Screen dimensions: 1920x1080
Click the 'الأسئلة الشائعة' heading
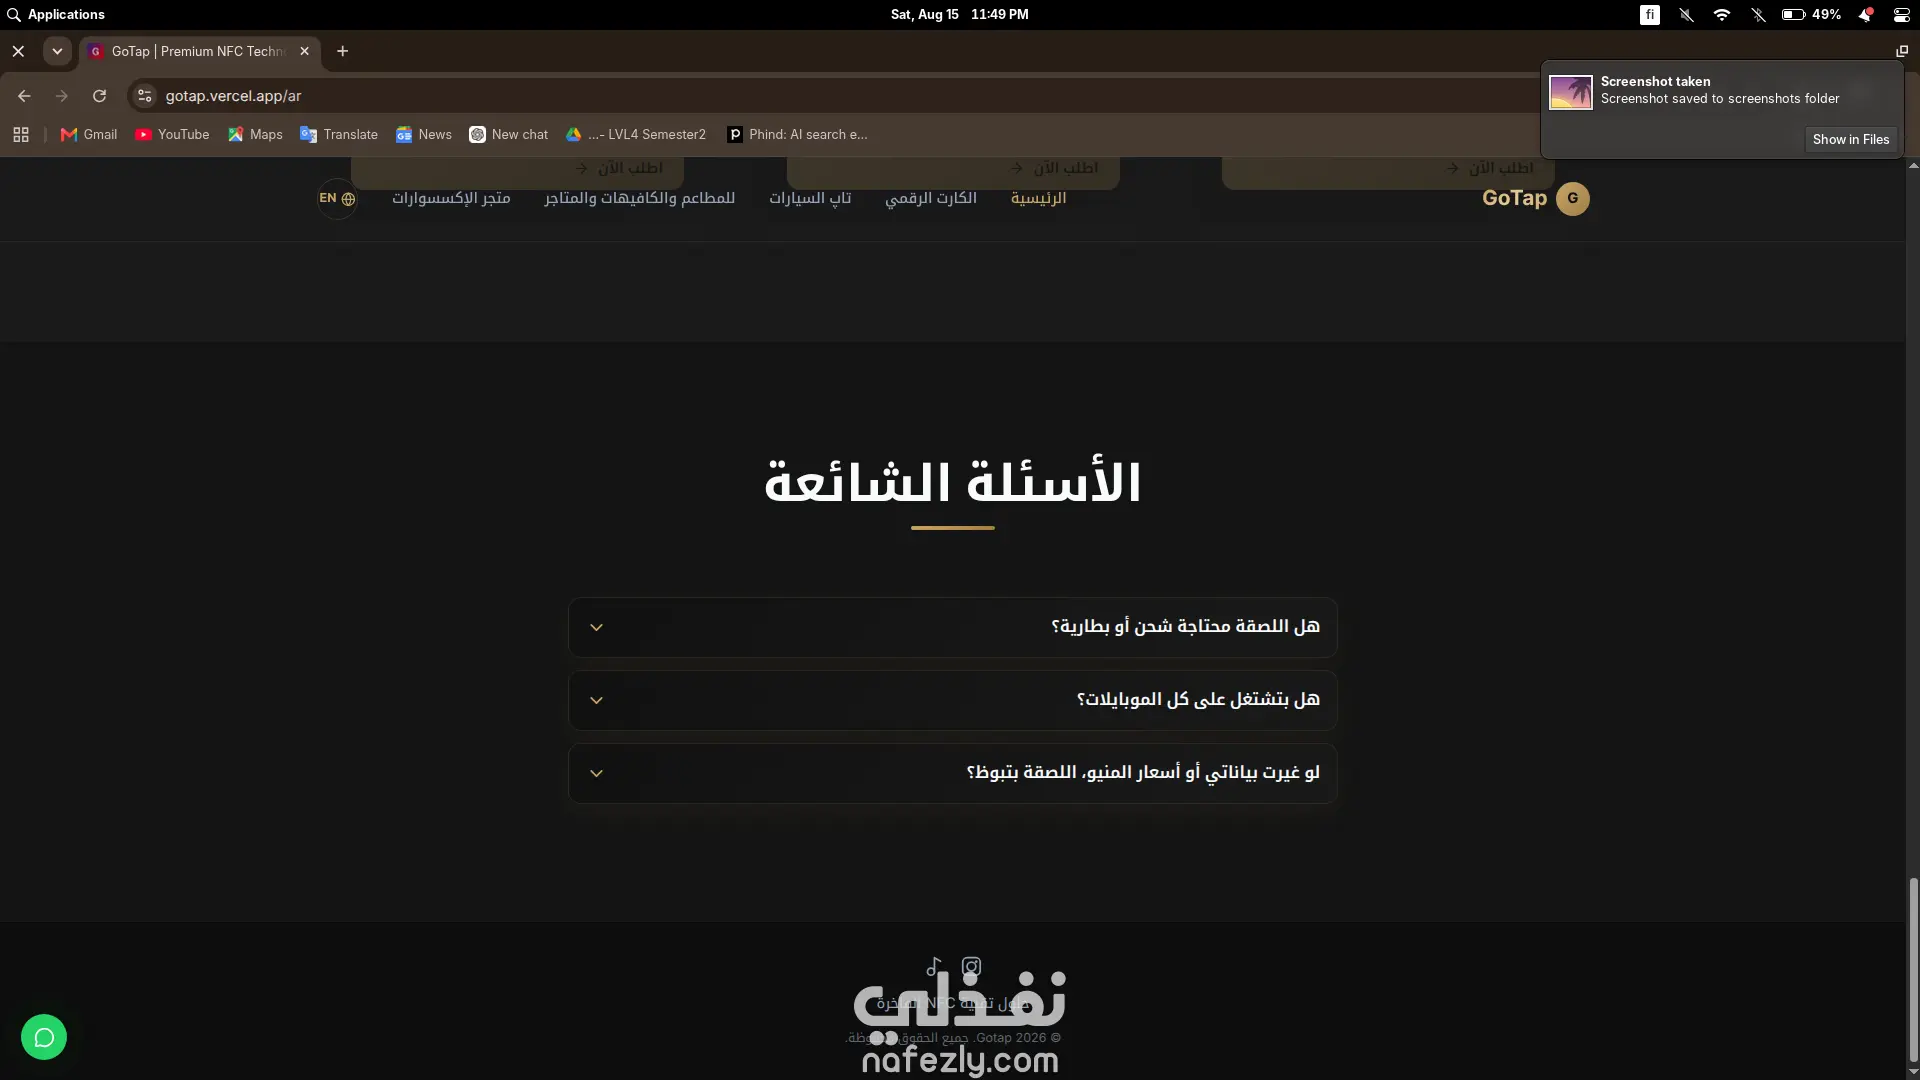click(953, 482)
